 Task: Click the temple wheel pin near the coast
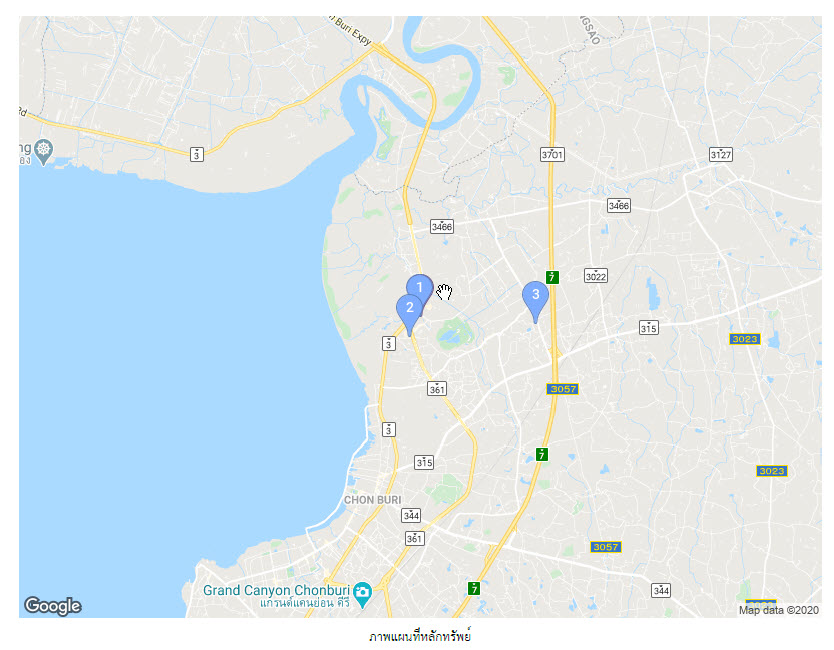coord(44,152)
